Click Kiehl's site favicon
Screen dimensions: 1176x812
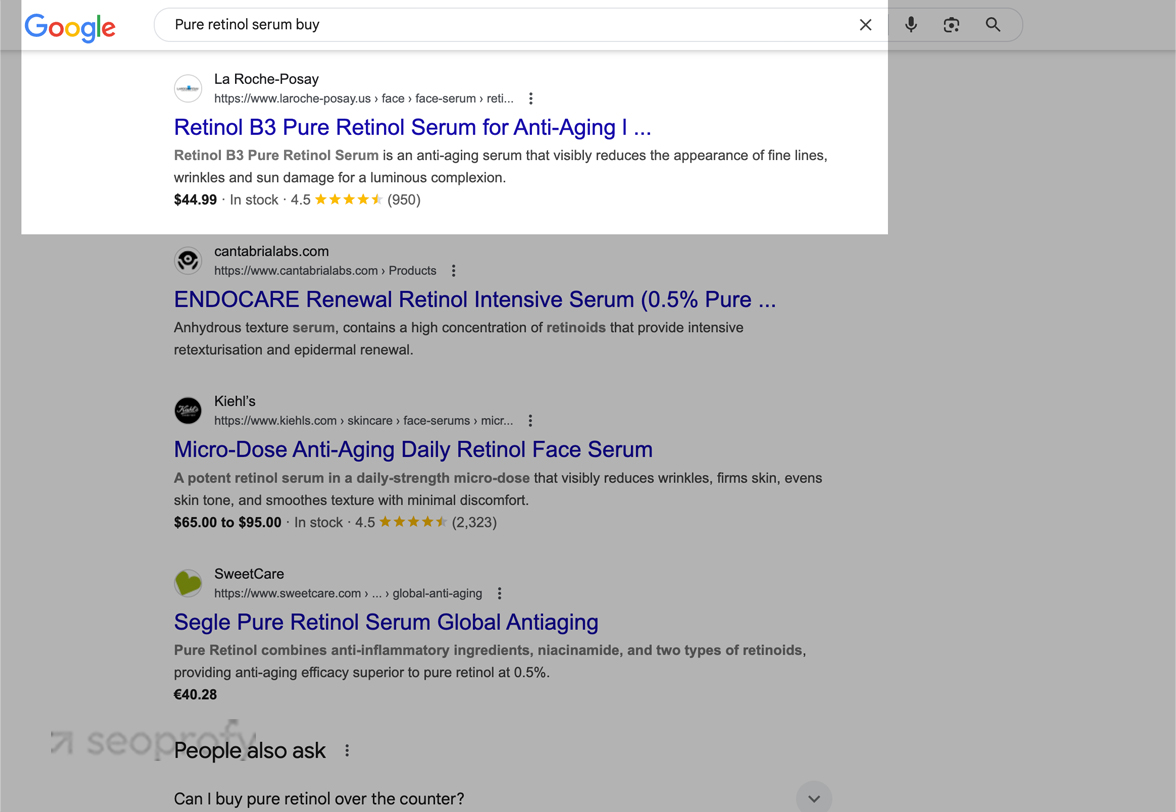[x=188, y=411]
